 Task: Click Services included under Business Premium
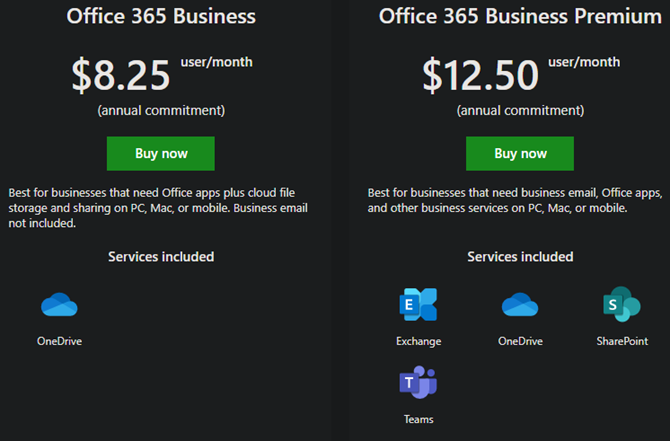(x=520, y=256)
